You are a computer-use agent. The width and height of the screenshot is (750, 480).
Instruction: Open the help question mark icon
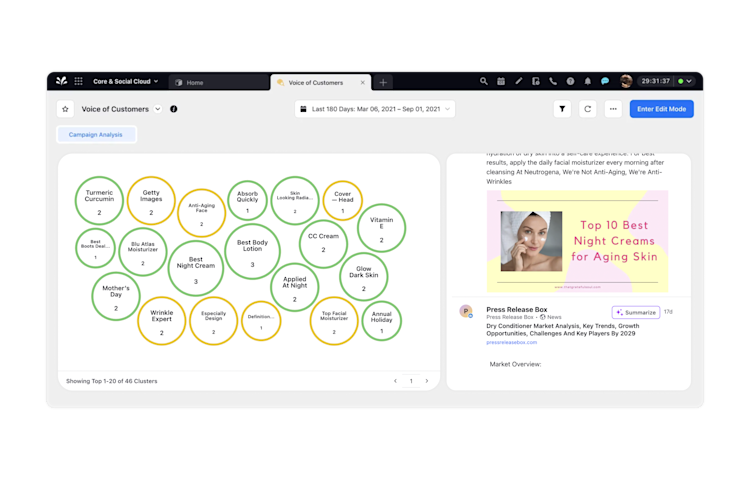pyautogui.click(x=570, y=81)
